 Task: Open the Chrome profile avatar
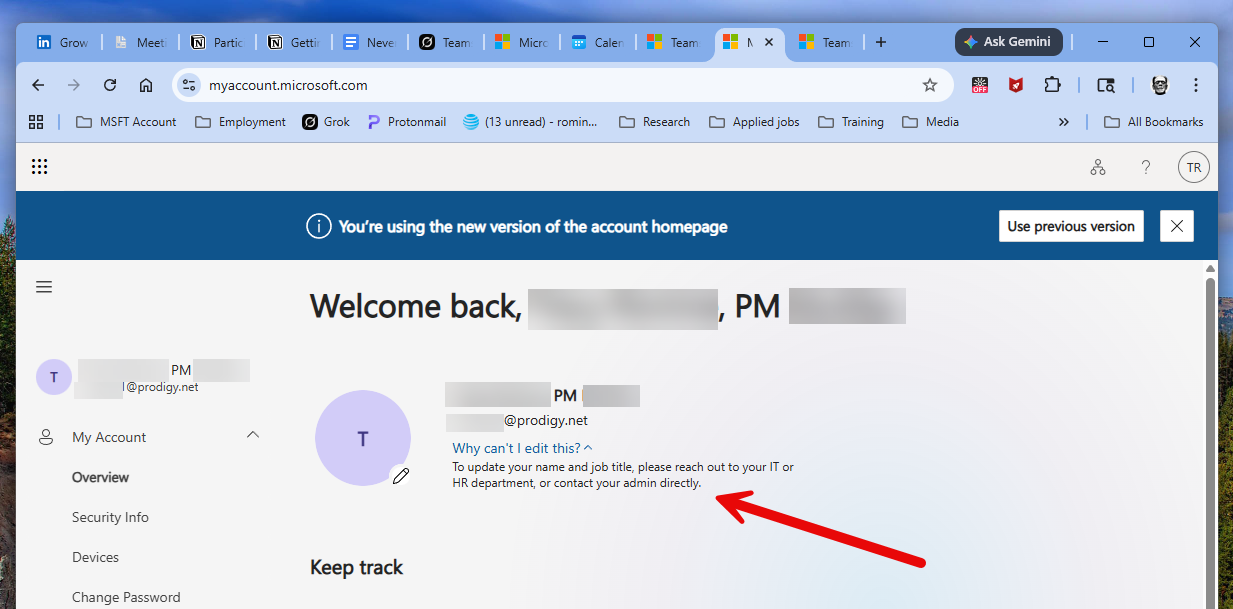tap(1160, 85)
